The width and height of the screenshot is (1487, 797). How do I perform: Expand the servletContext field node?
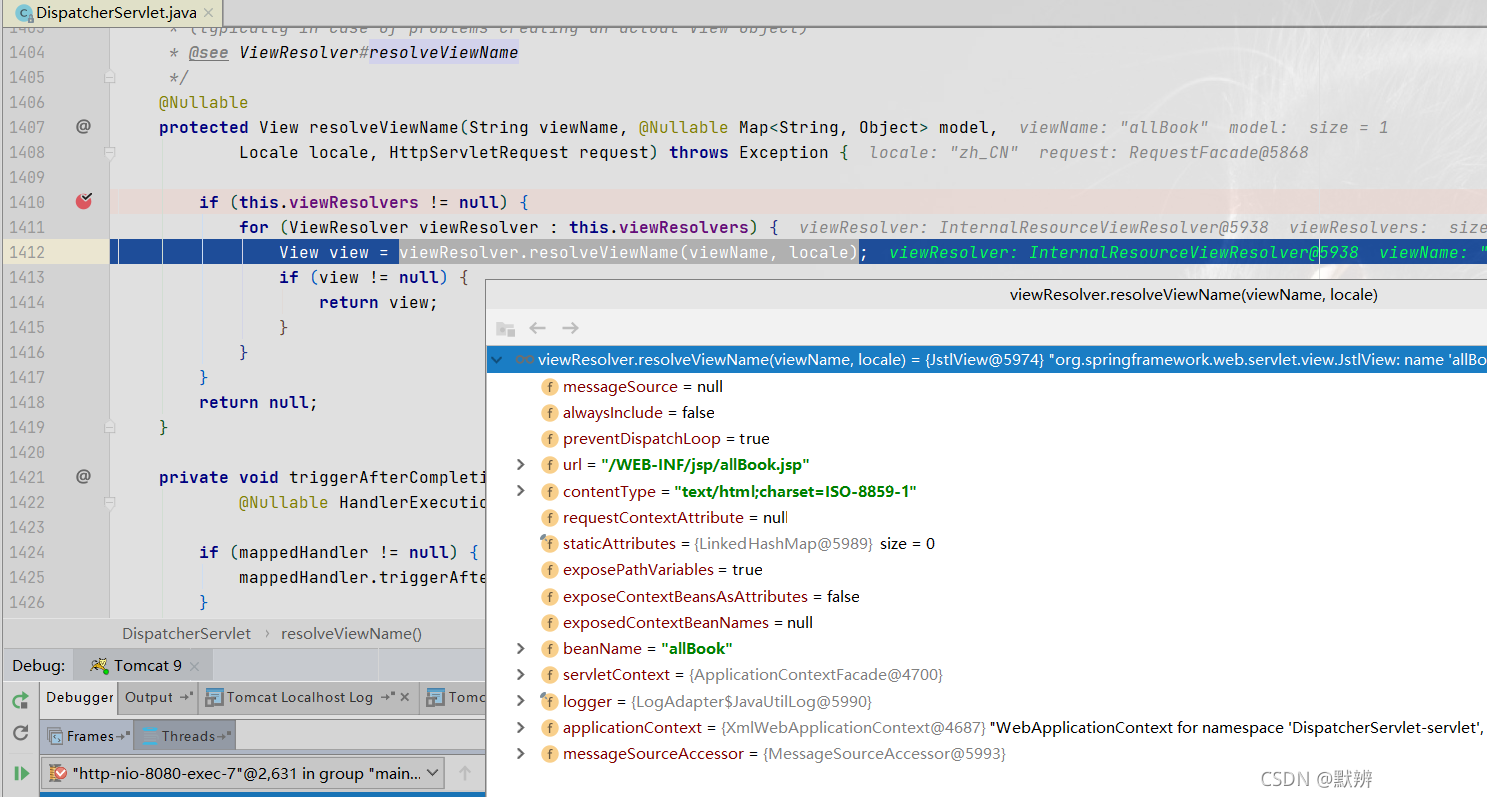point(520,675)
